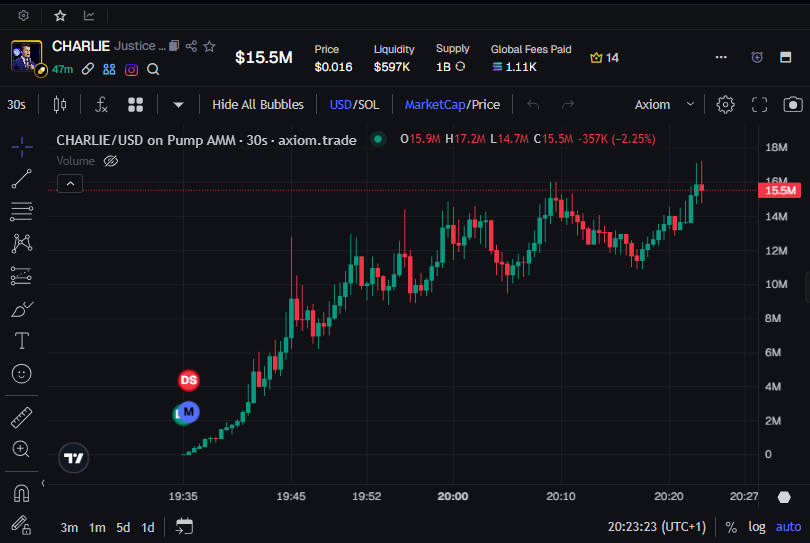Open the 30s interval dropdown

click(17, 104)
